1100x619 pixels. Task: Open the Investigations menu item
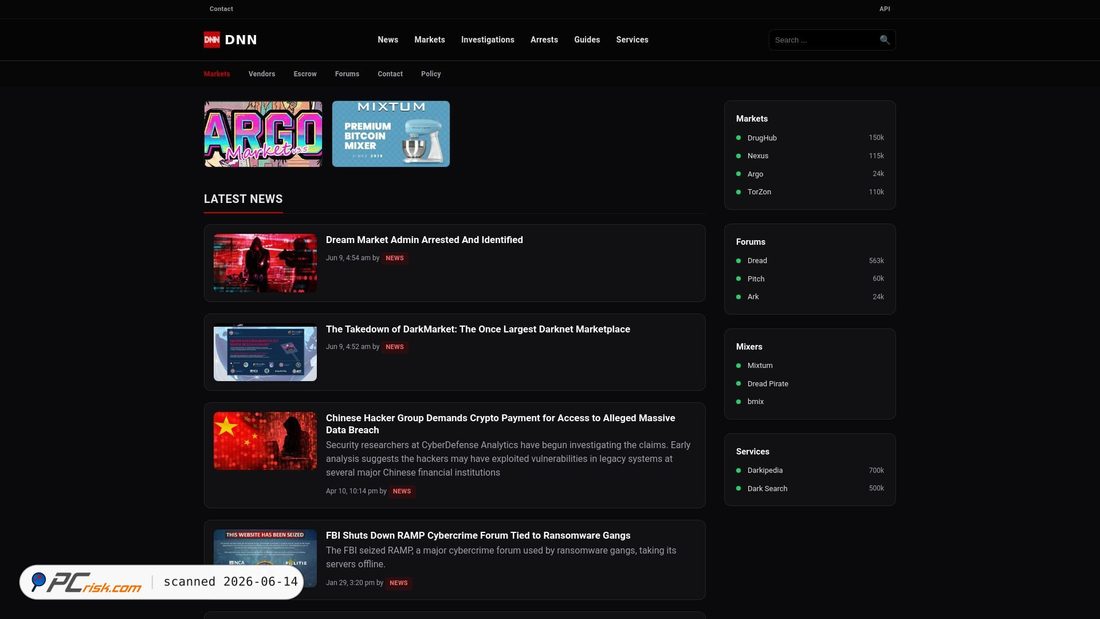(x=488, y=40)
